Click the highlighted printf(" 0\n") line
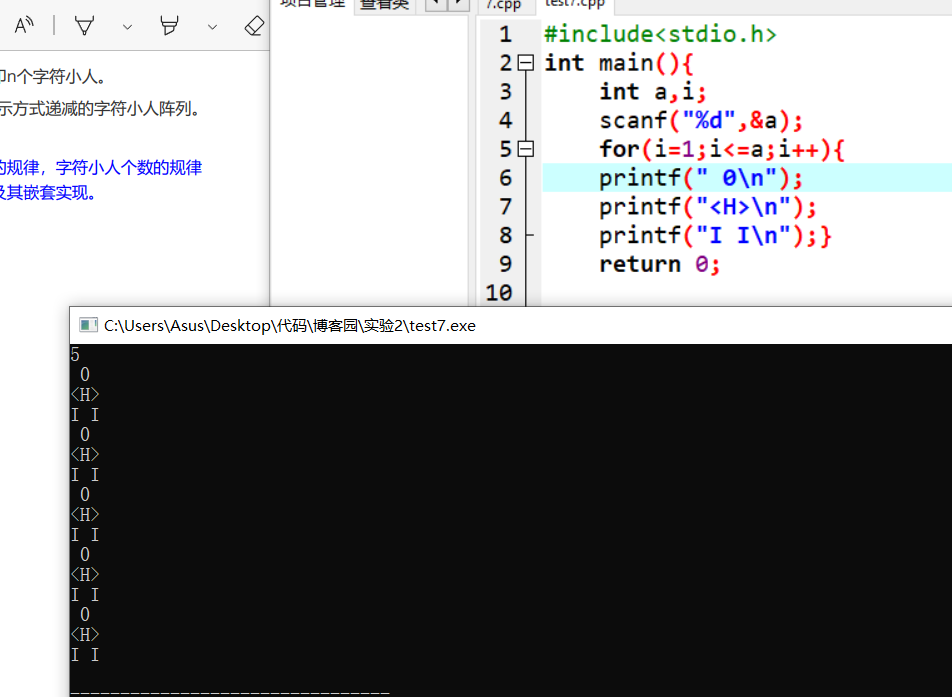The height and width of the screenshot is (697, 952). click(701, 178)
